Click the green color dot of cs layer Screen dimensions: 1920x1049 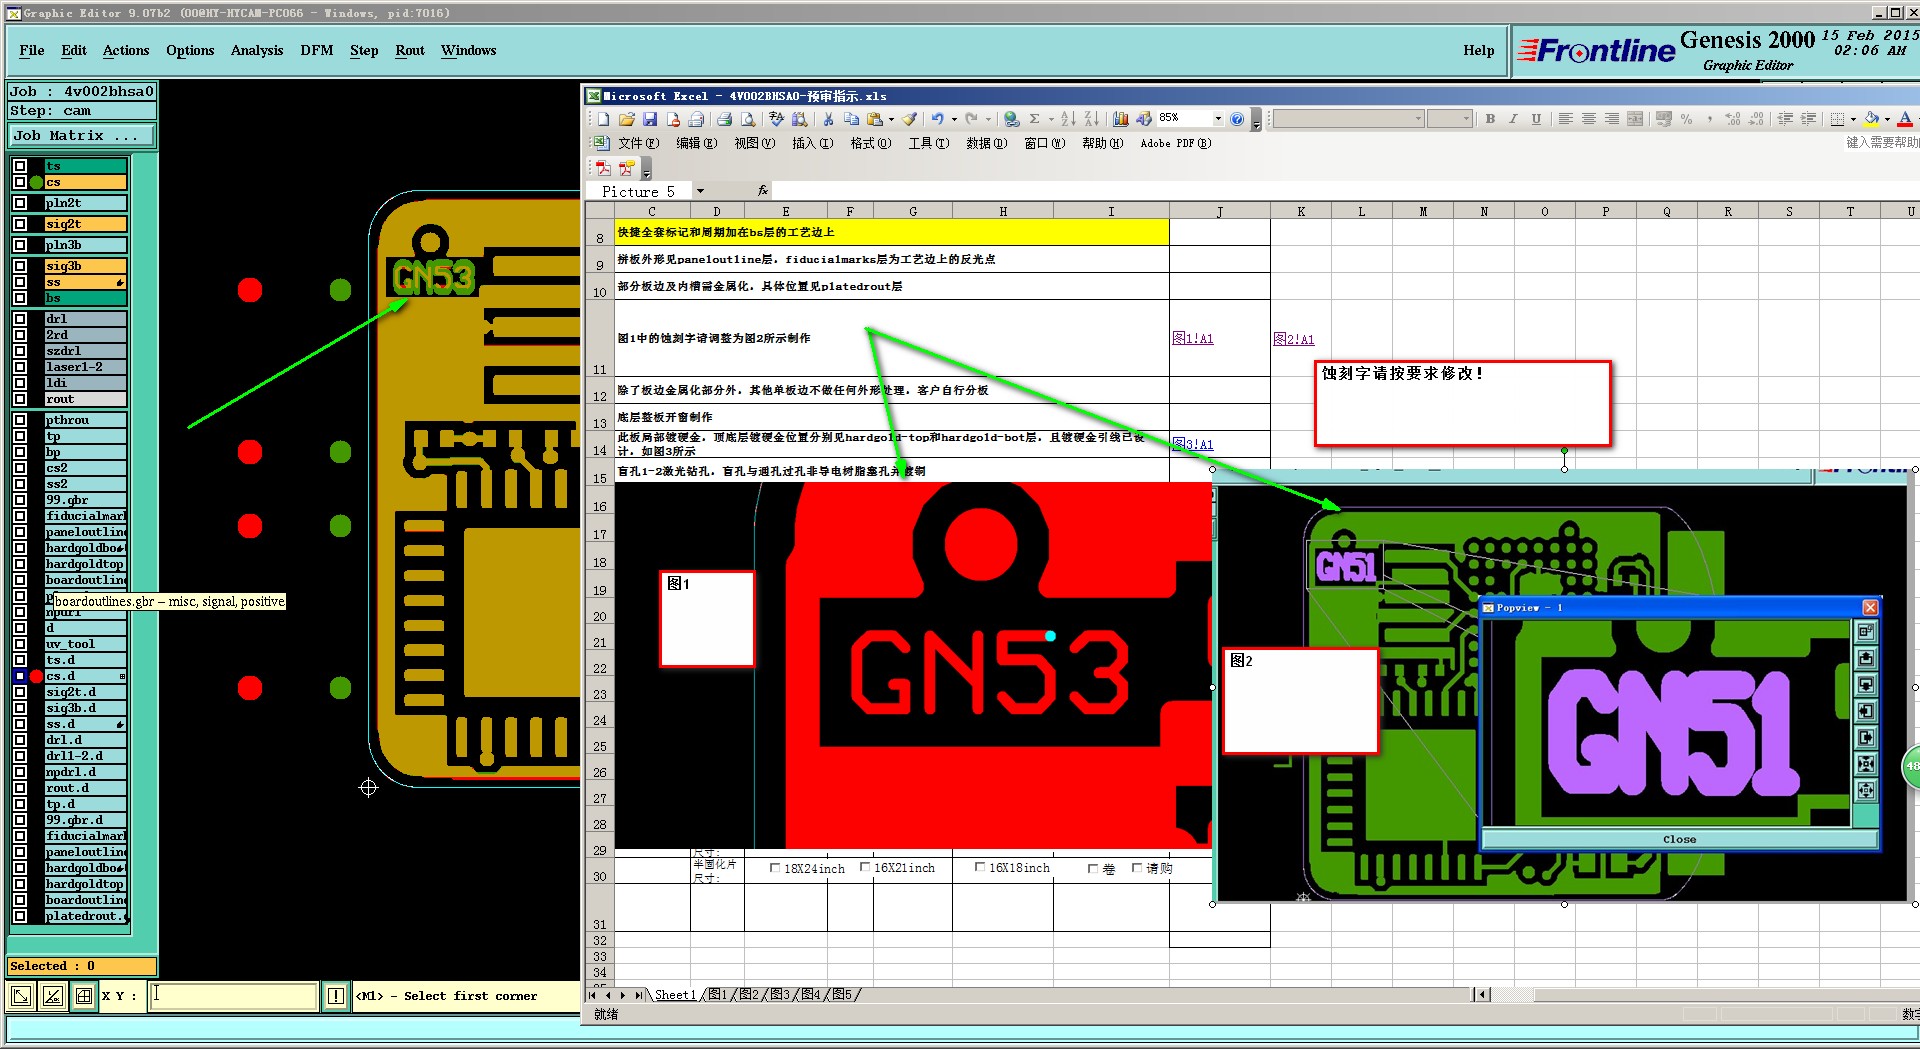(36, 182)
